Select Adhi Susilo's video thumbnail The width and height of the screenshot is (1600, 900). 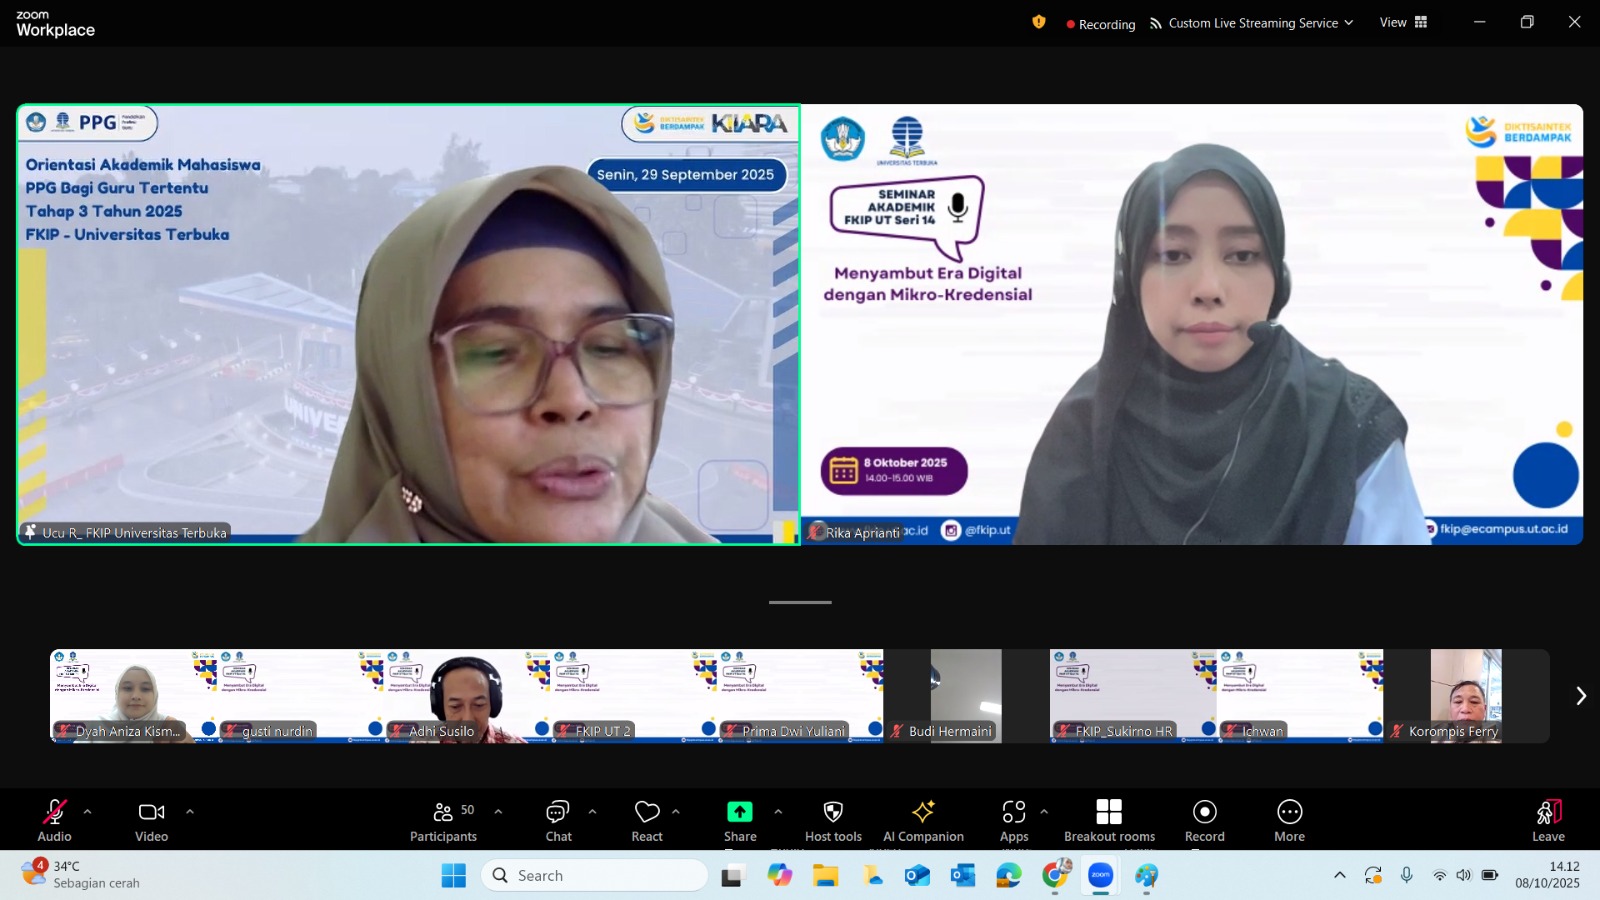467,696
